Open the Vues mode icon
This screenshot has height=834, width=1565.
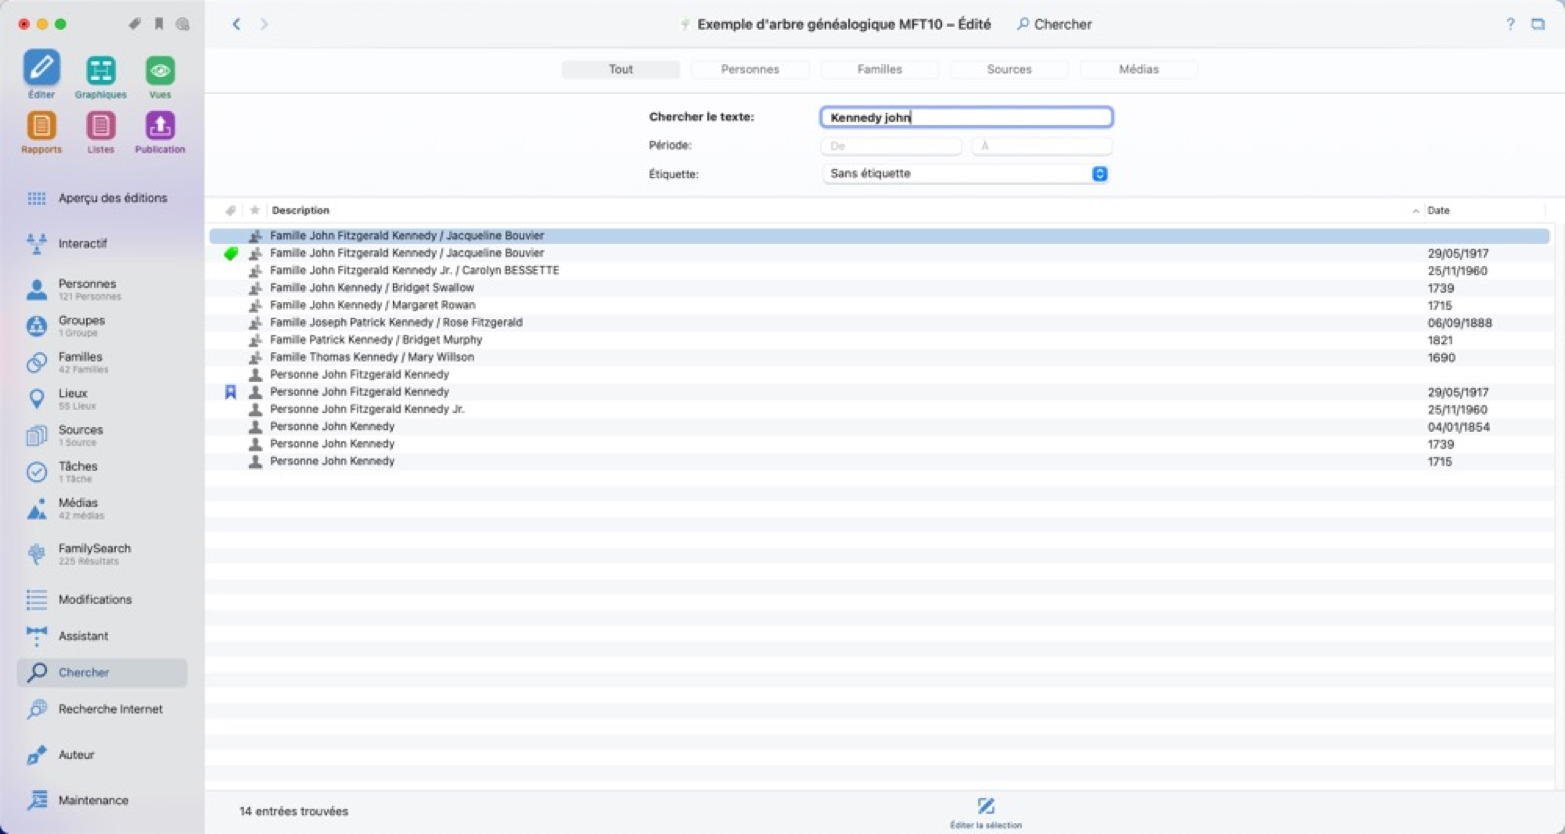point(160,70)
